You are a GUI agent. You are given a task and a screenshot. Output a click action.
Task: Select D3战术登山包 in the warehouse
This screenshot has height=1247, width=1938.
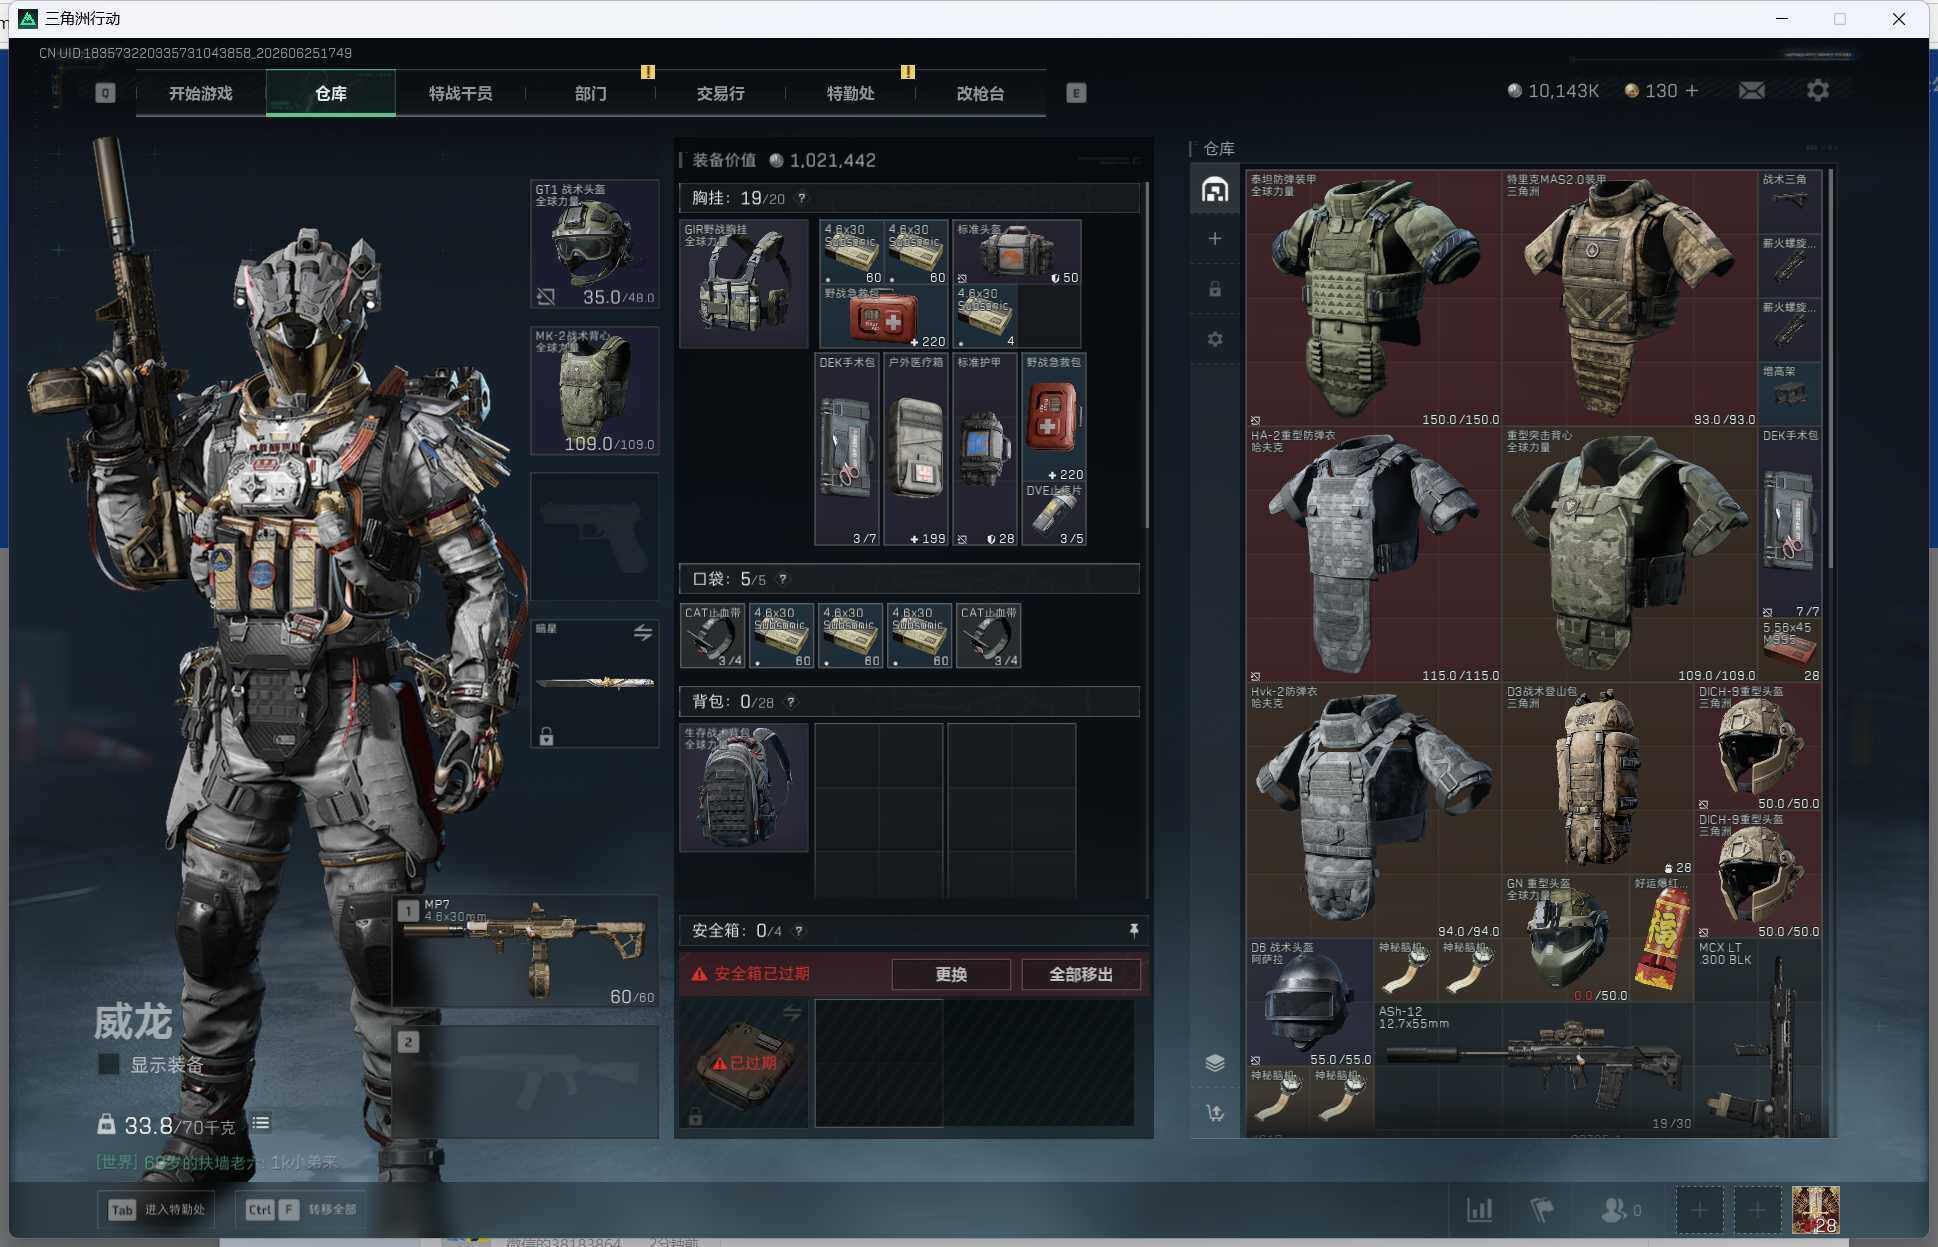tap(1598, 779)
